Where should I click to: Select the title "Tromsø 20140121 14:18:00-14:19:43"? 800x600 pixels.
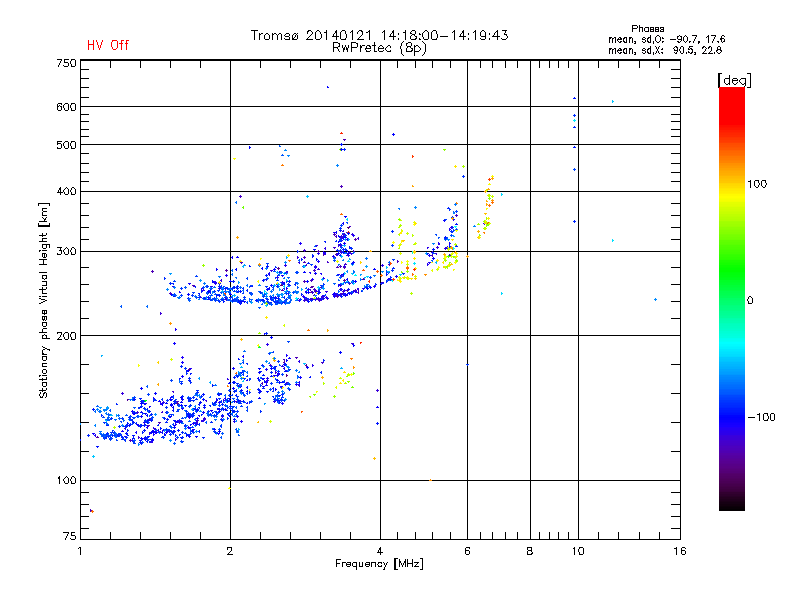point(379,35)
